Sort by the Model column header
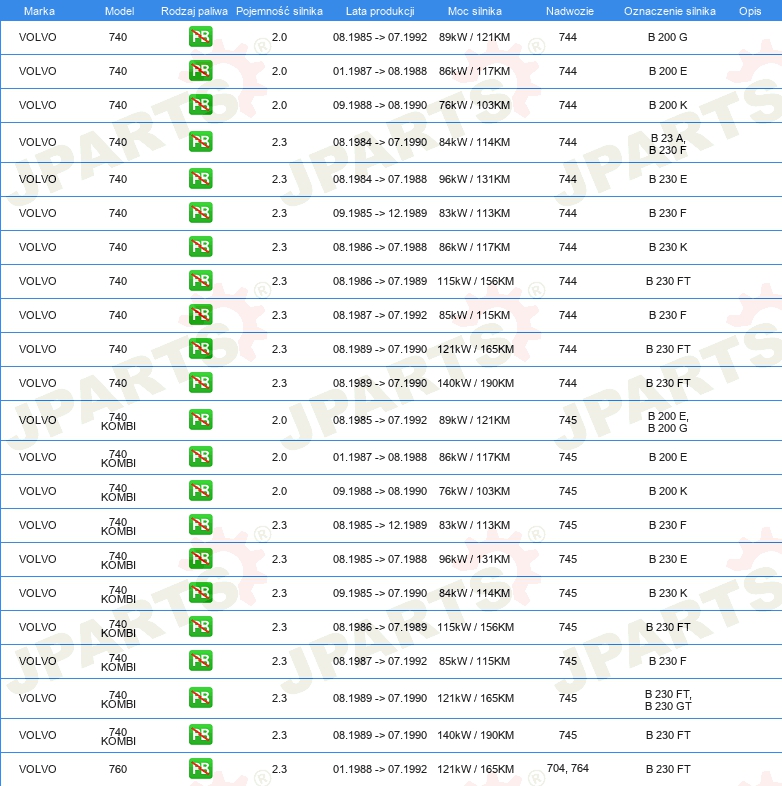 pos(119,11)
